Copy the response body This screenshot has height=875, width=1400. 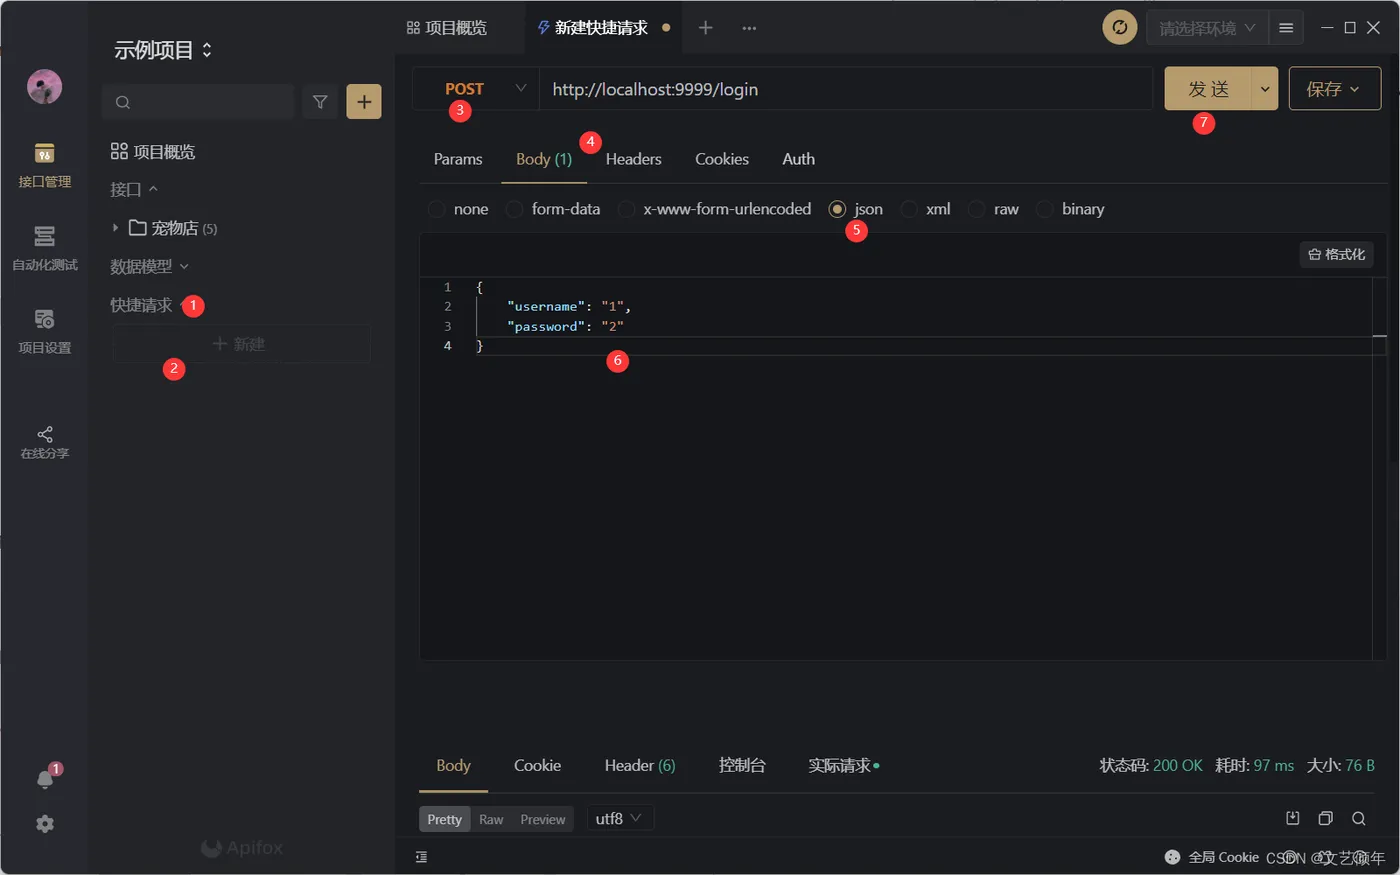pyautogui.click(x=1325, y=818)
